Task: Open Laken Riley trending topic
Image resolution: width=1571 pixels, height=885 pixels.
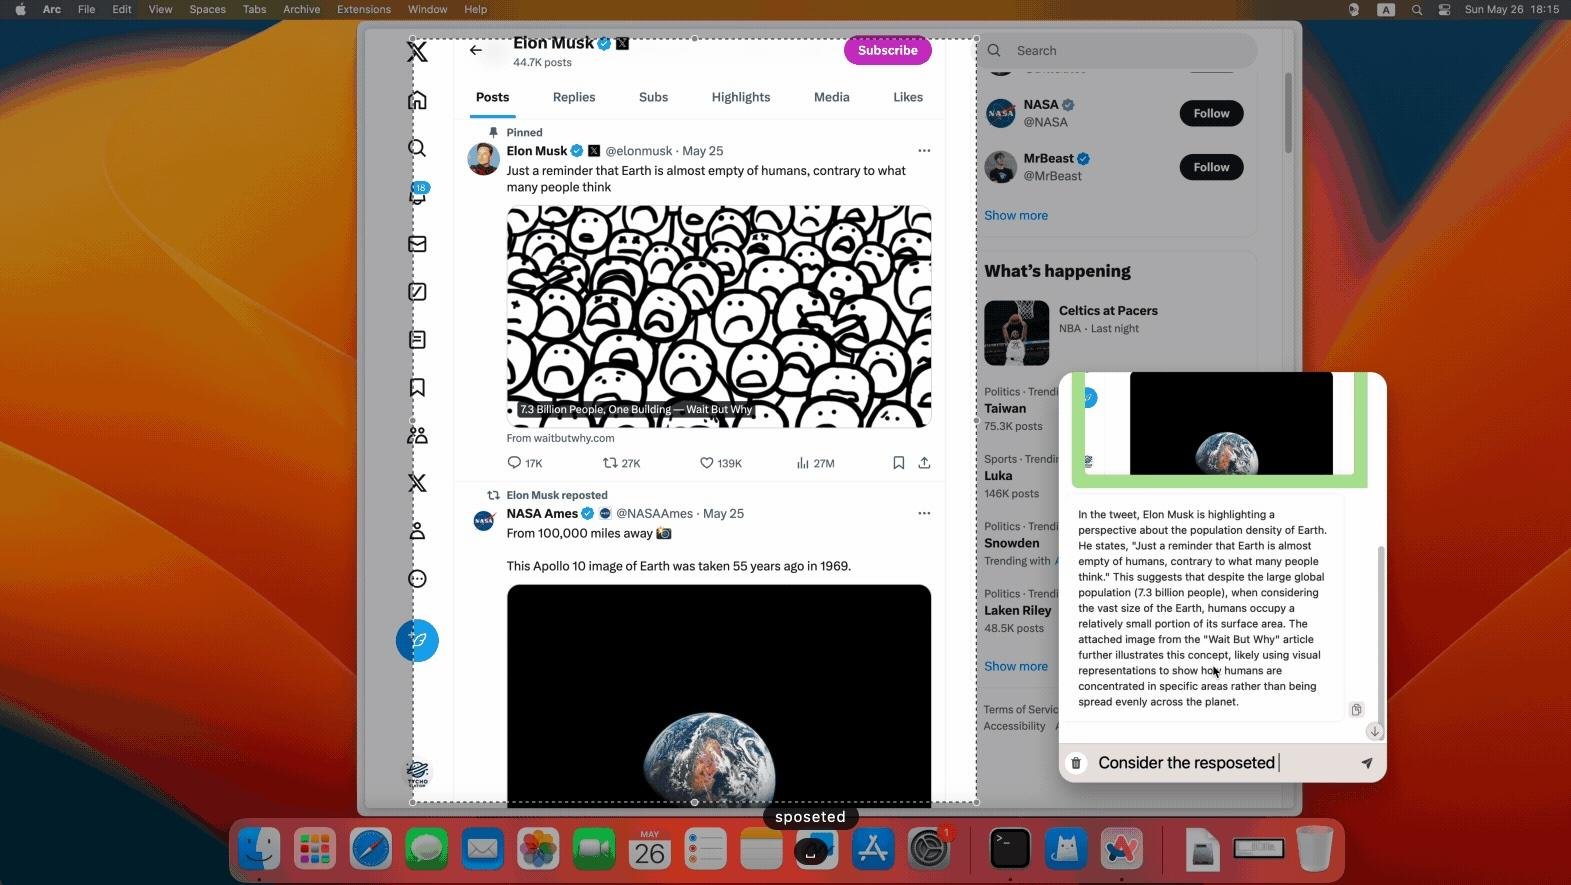Action: 1018,610
